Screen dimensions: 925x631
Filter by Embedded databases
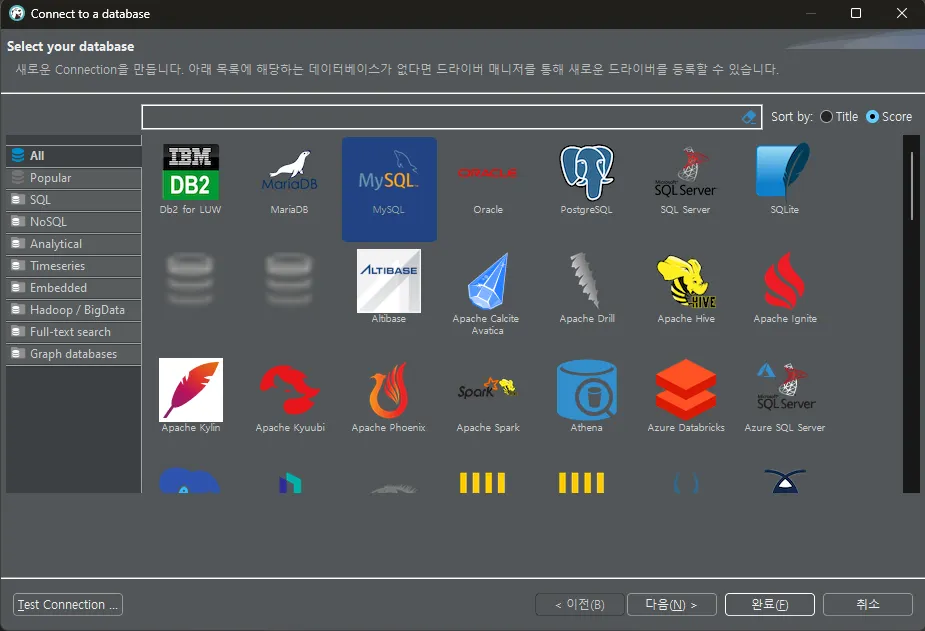[74, 288]
